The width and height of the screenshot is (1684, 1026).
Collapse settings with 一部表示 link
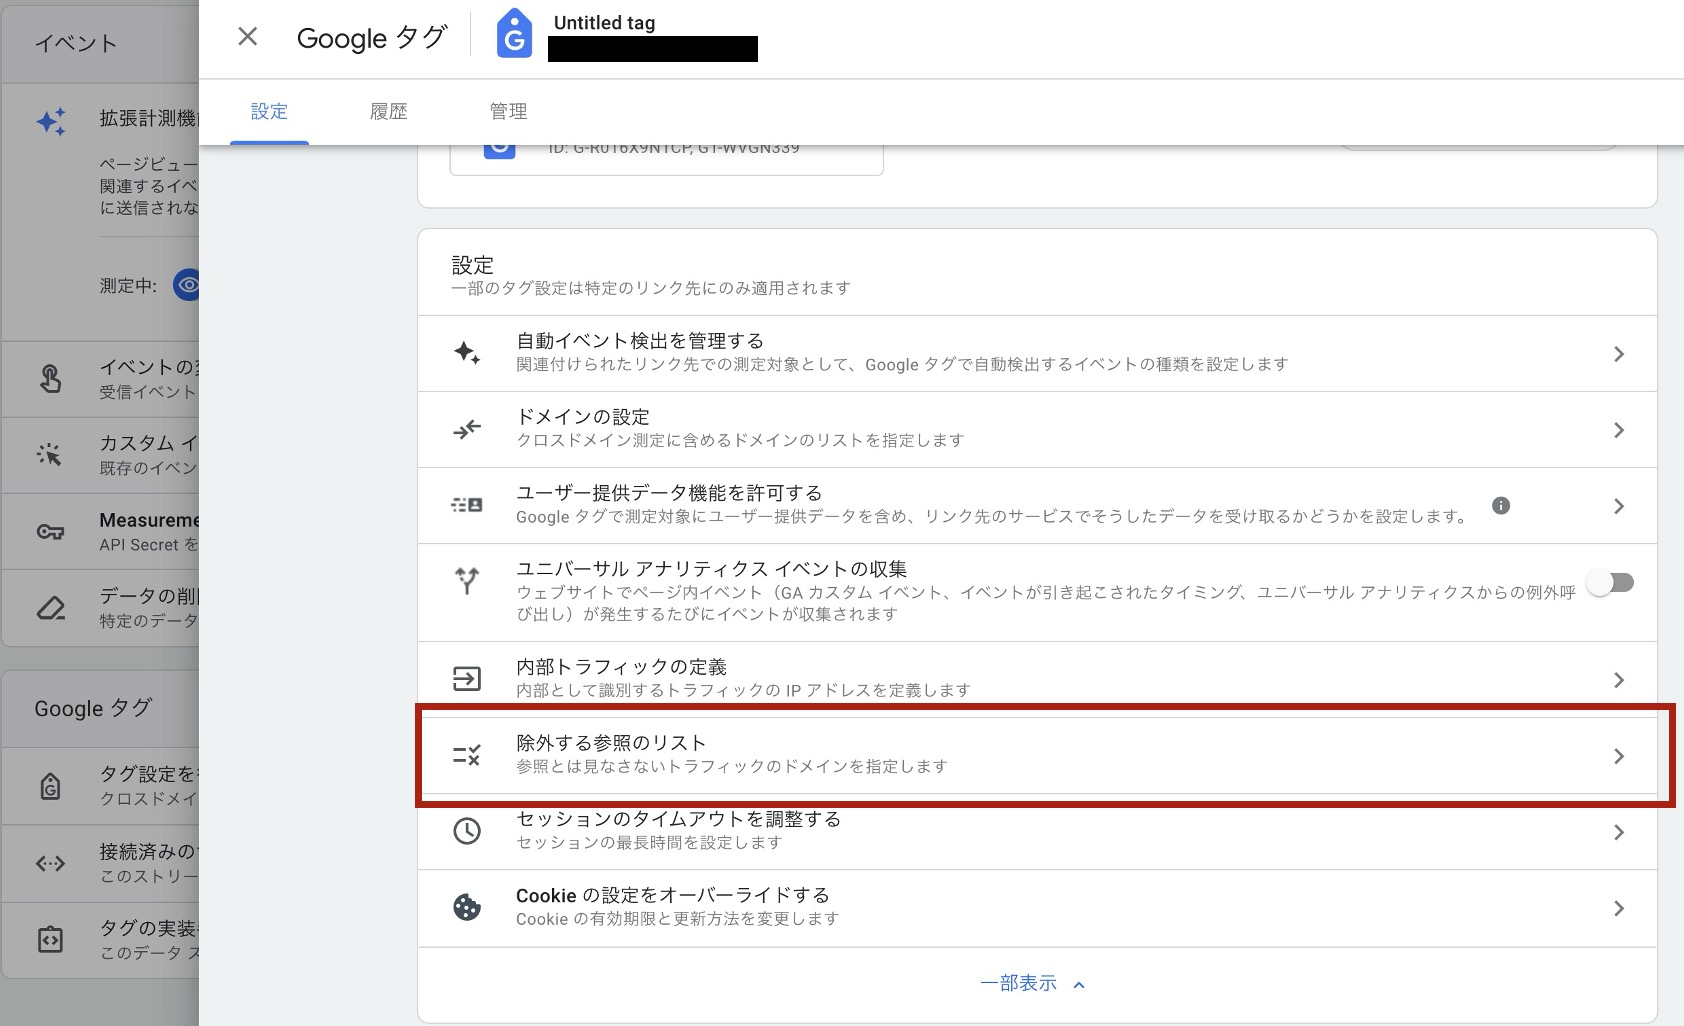pos(1018,983)
